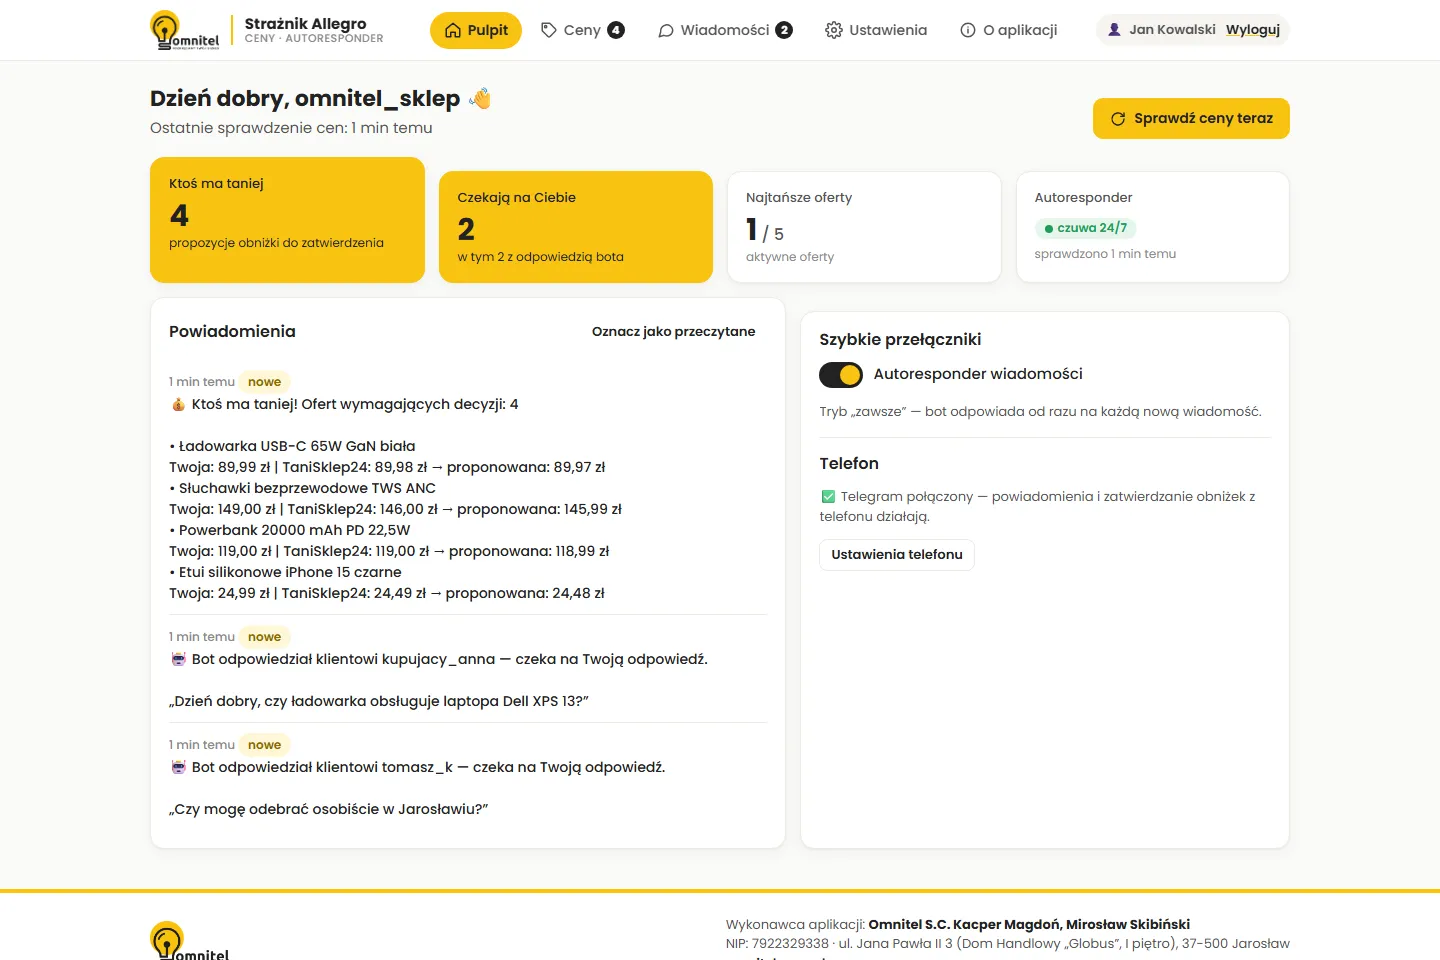This screenshot has width=1440, height=960.
Task: Click the info circle icon beside O aplikacji
Action: click(x=968, y=30)
